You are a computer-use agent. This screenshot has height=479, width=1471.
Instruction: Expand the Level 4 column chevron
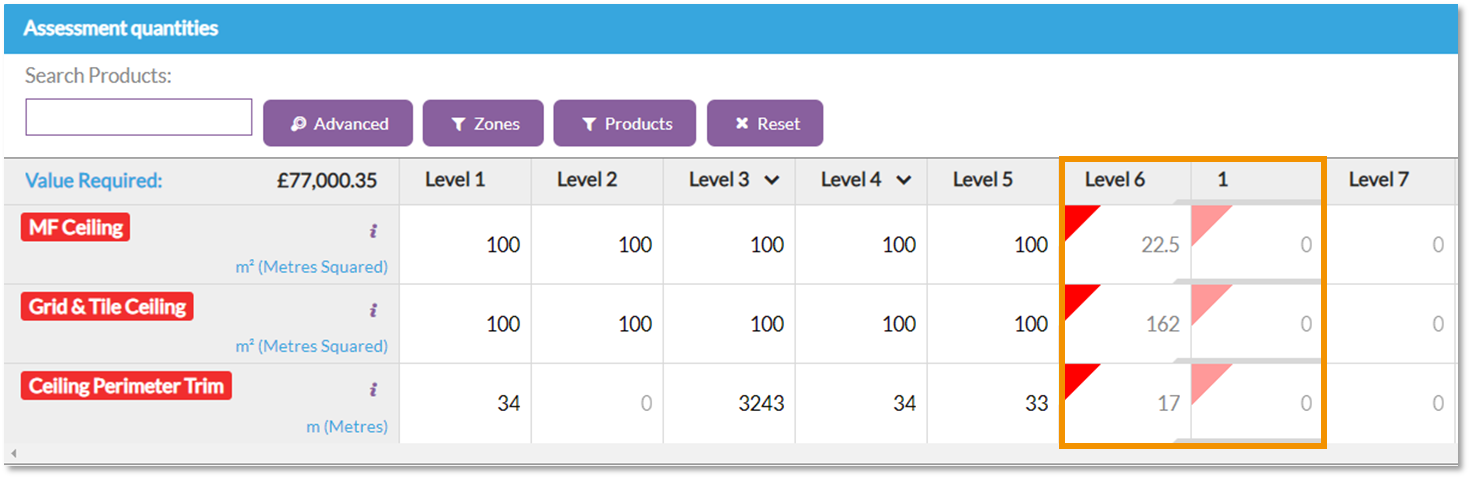point(903,181)
